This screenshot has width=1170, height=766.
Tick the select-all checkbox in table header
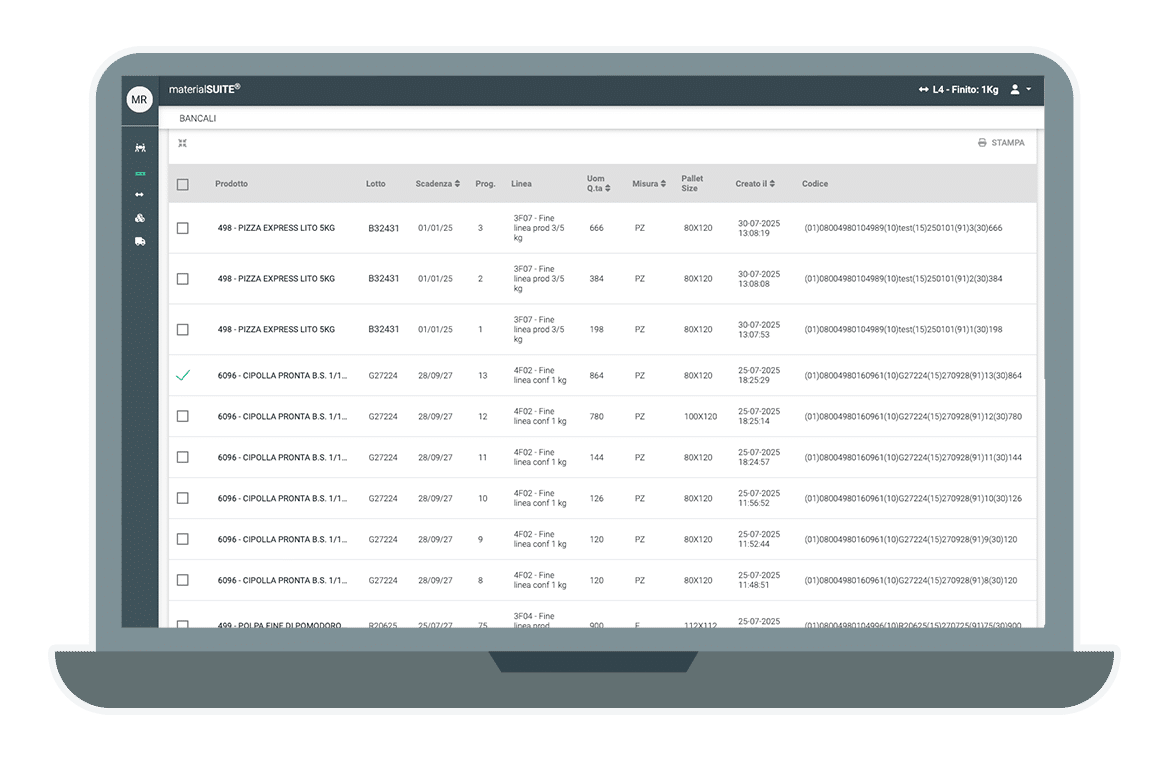point(182,184)
